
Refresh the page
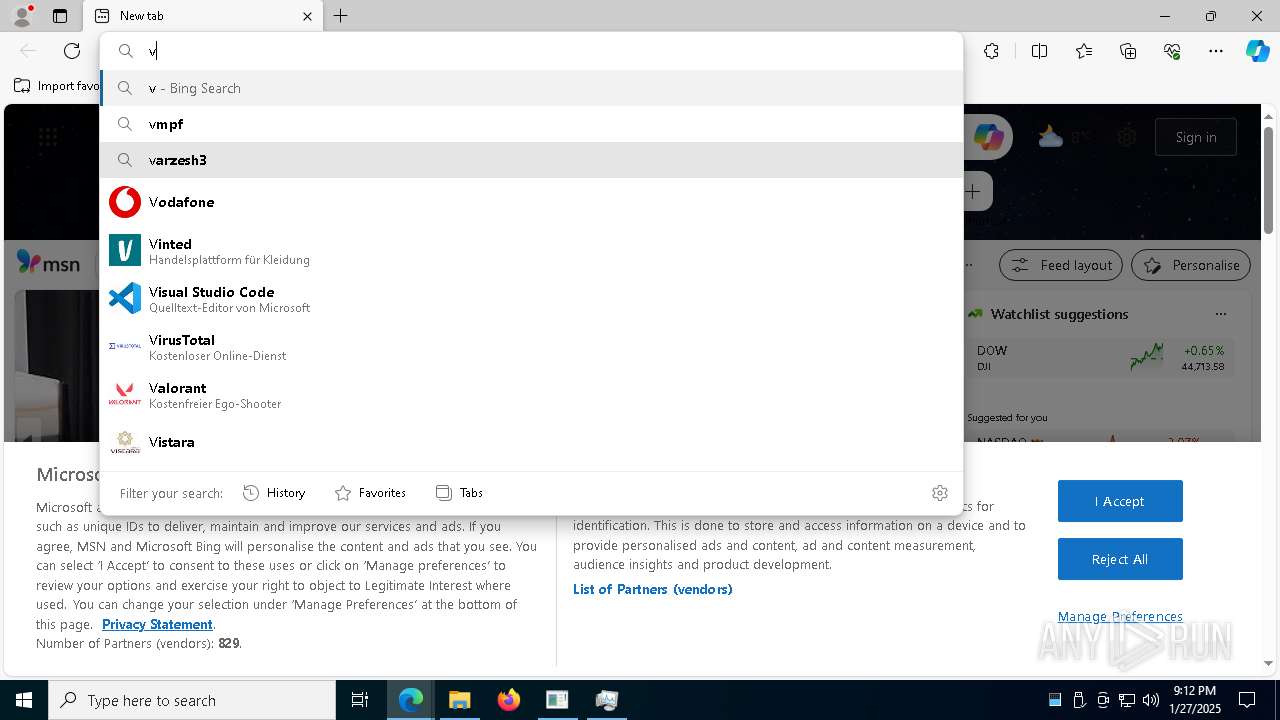(72, 51)
